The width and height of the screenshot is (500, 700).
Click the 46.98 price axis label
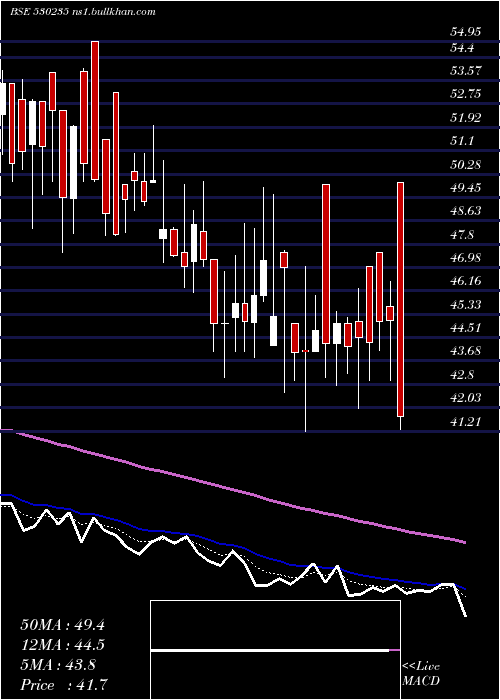coord(466,258)
